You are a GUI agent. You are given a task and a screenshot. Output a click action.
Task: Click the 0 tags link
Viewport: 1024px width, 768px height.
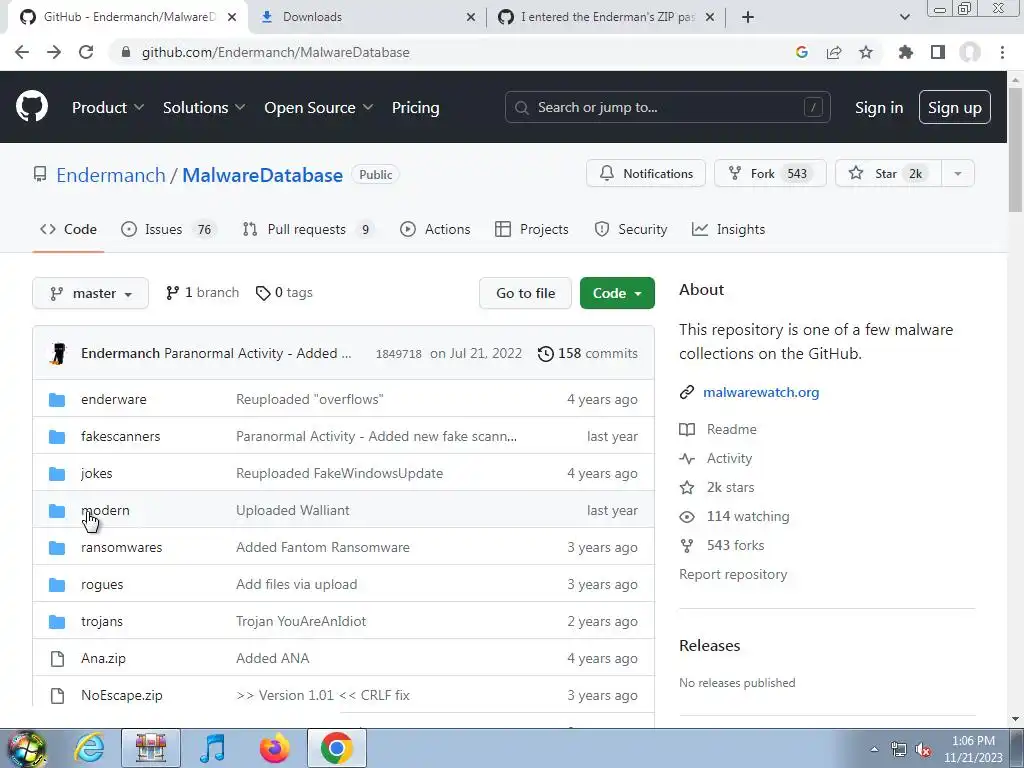pyautogui.click(x=284, y=293)
